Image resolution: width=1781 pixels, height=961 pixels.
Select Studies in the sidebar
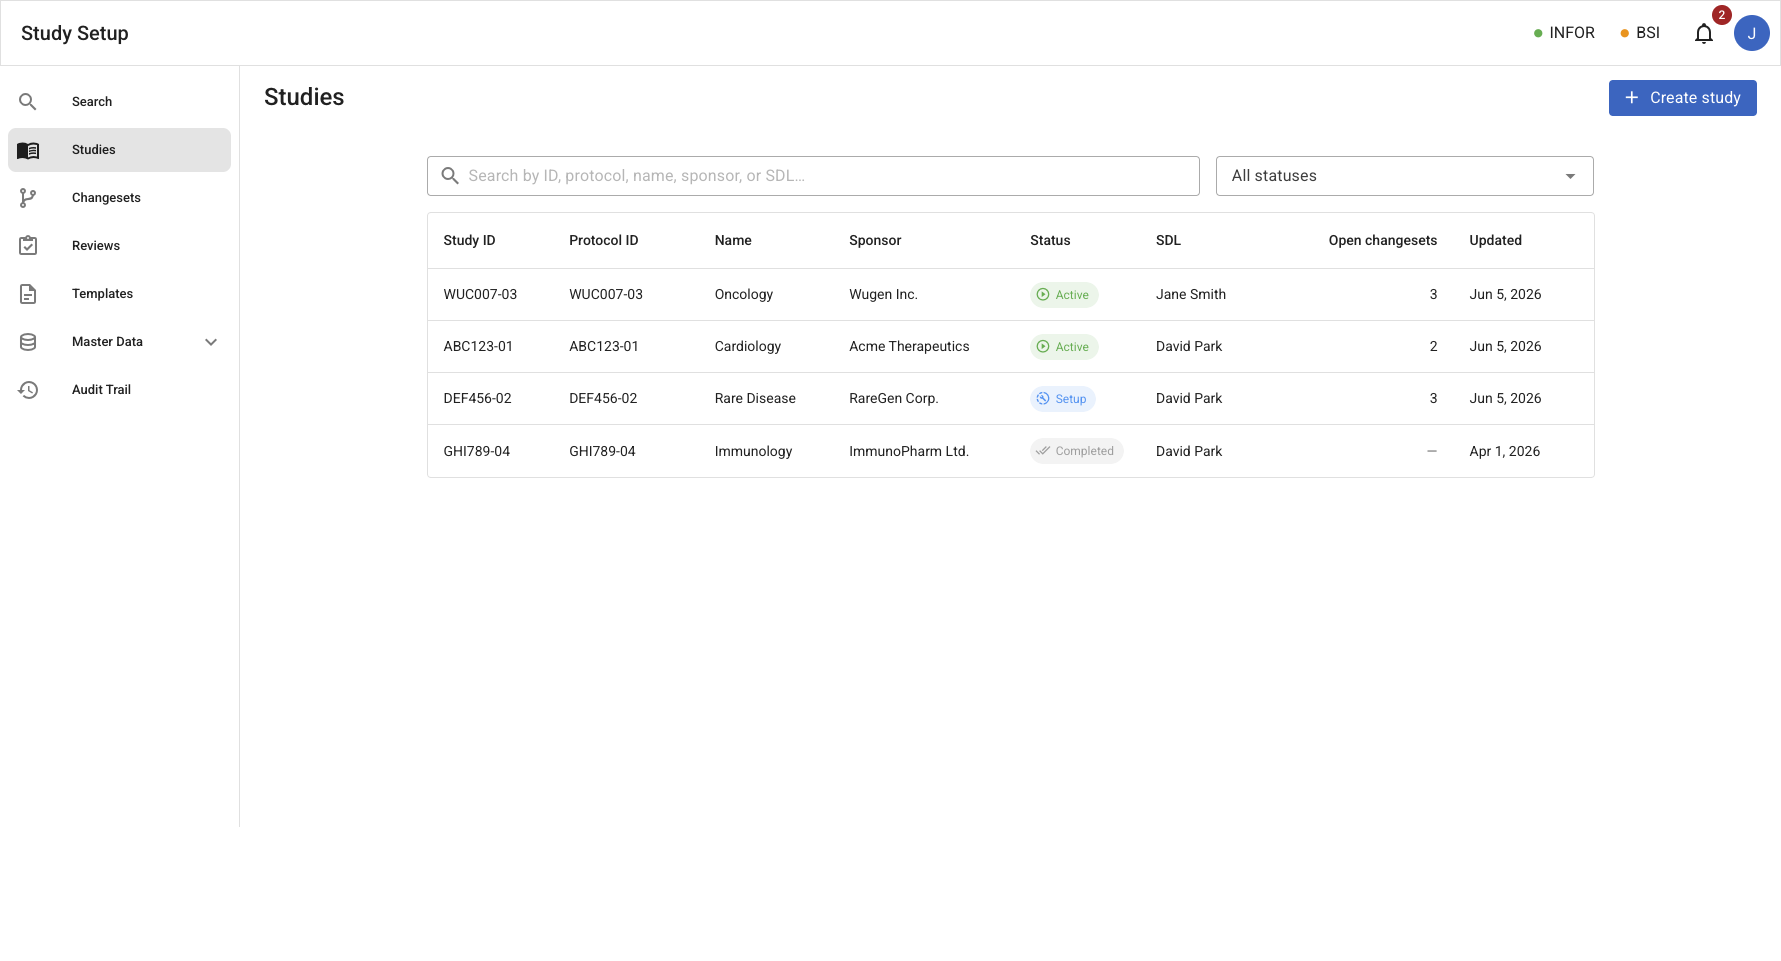[119, 150]
